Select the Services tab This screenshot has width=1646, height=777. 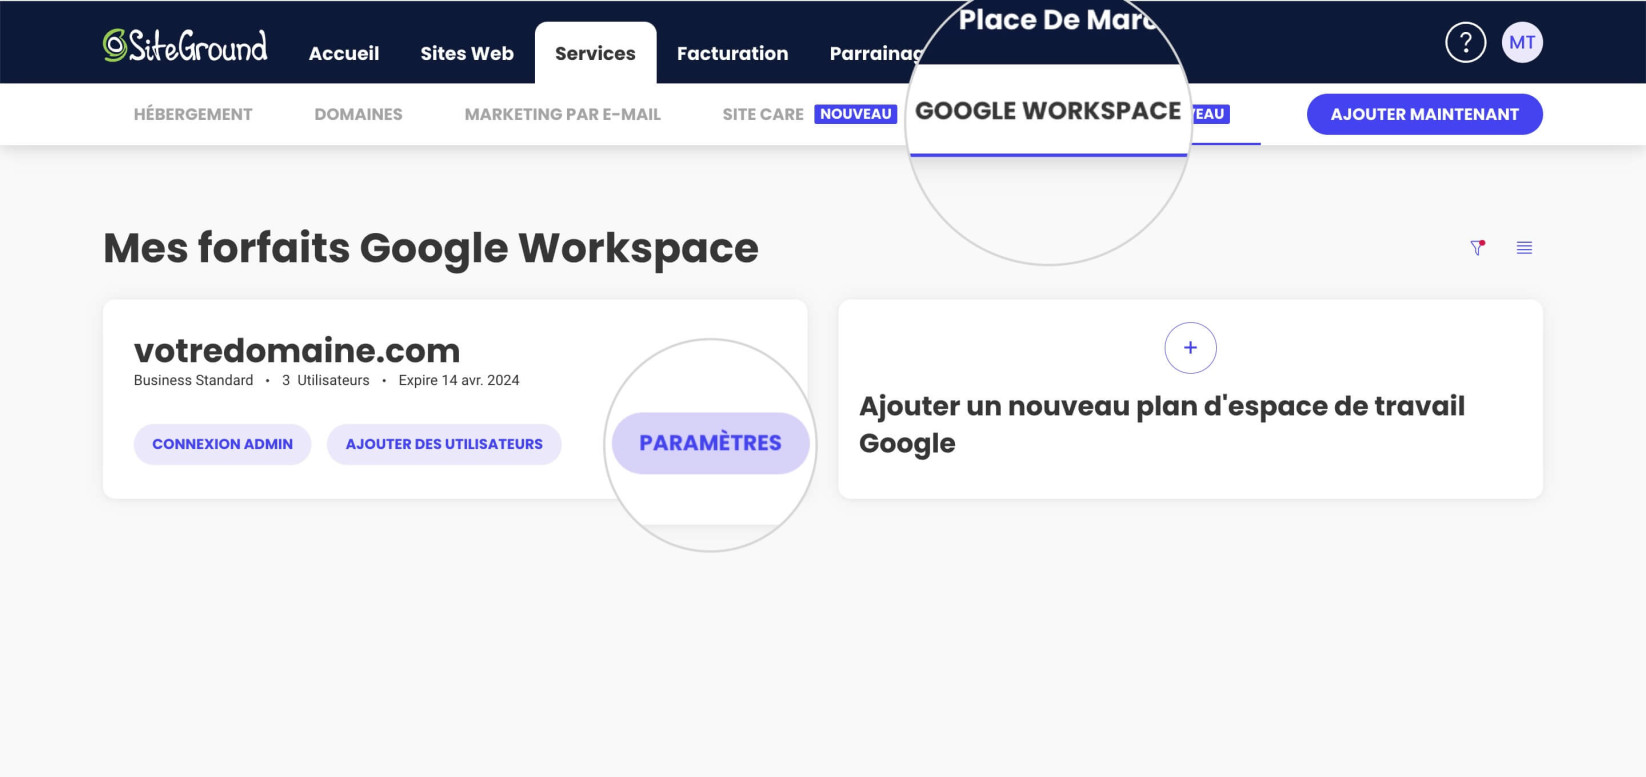(595, 53)
